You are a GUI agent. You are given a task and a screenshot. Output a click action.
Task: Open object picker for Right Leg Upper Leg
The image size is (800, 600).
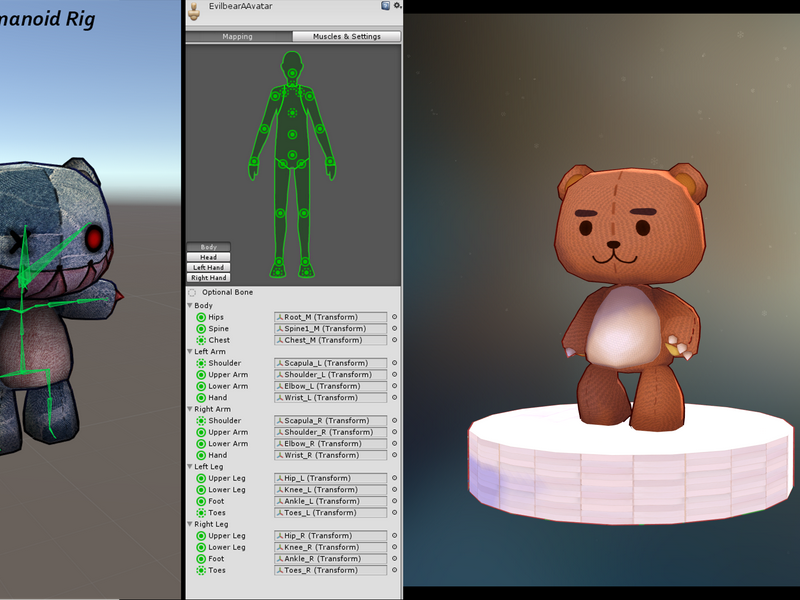point(394,536)
